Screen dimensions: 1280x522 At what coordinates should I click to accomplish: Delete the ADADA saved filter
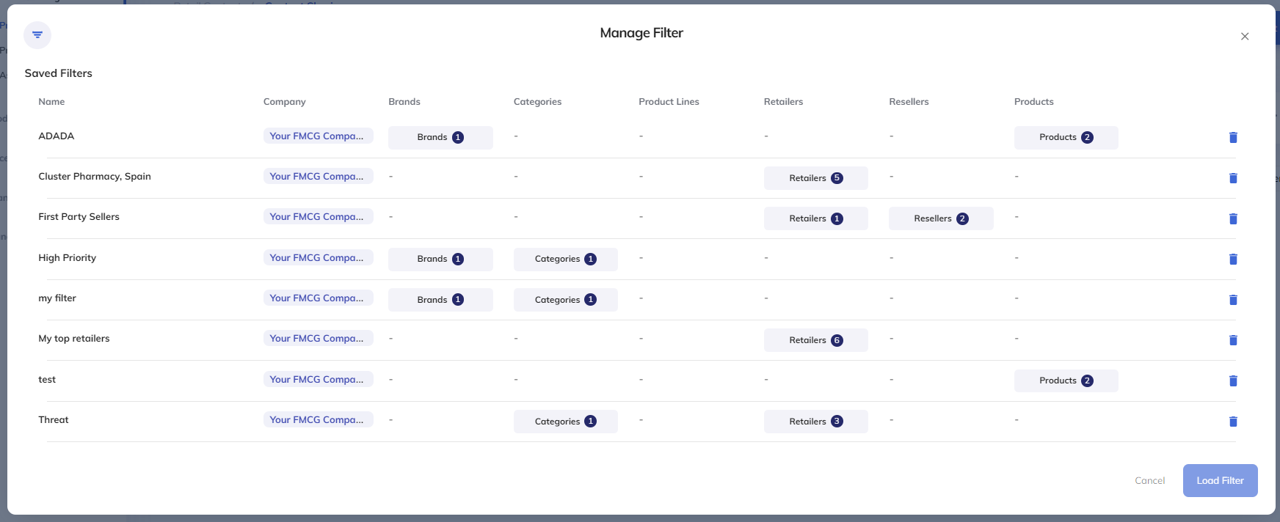[x=1233, y=138]
